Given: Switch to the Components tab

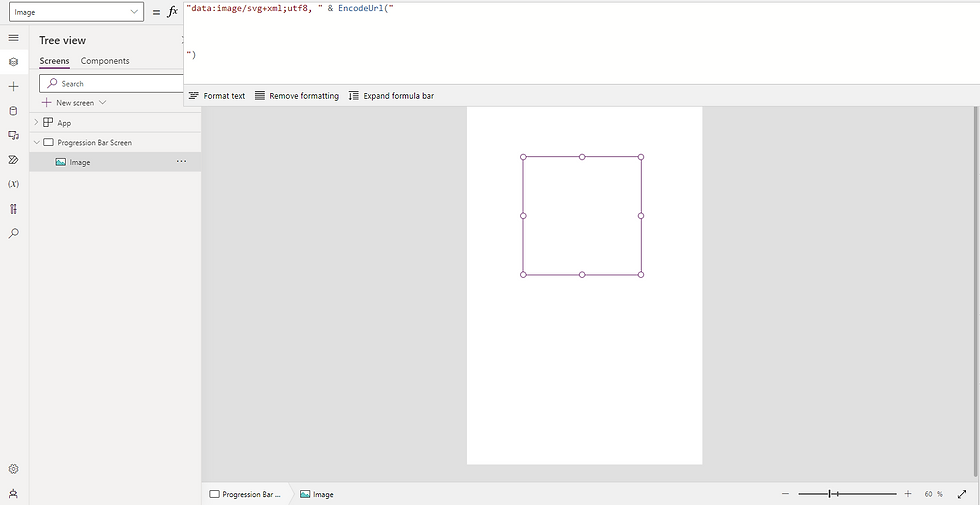Looking at the screenshot, I should click(105, 61).
